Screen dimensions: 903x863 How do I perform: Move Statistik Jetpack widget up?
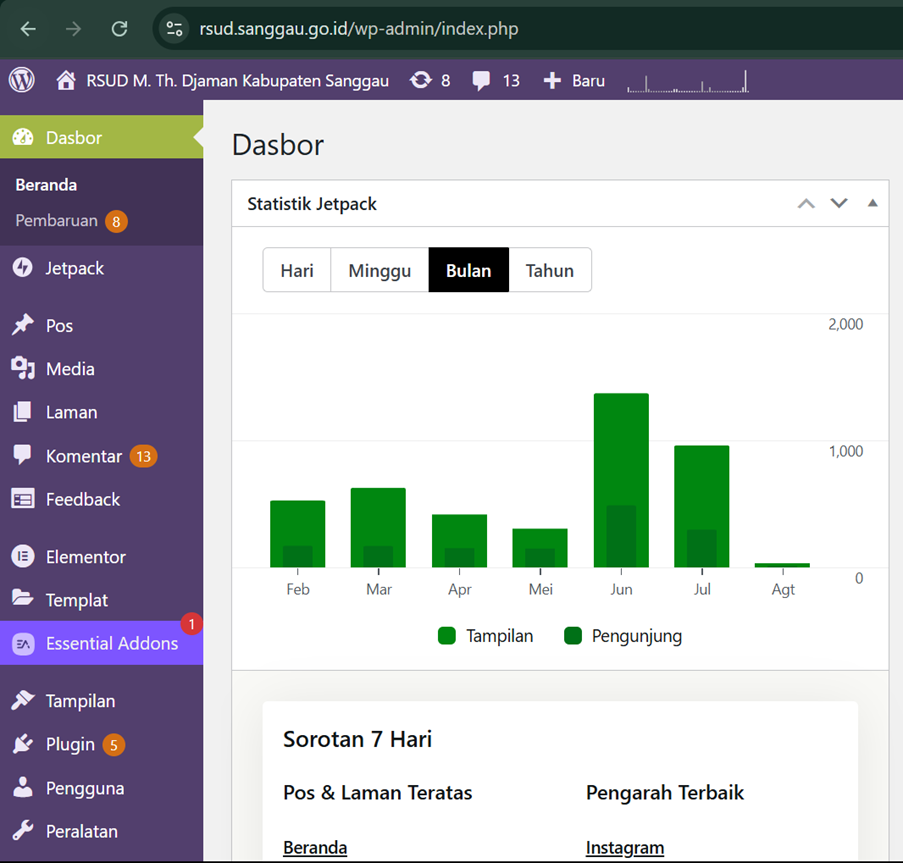pos(806,204)
